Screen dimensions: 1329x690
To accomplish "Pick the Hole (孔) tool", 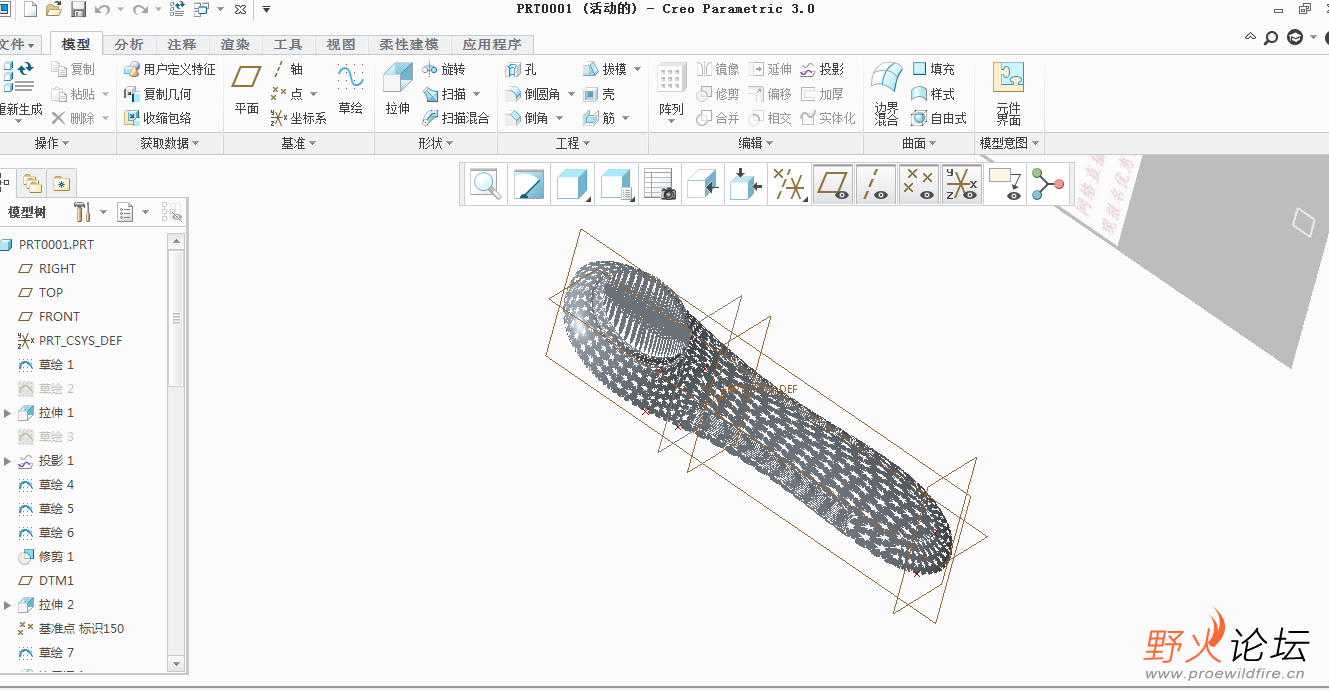I will click(x=521, y=70).
